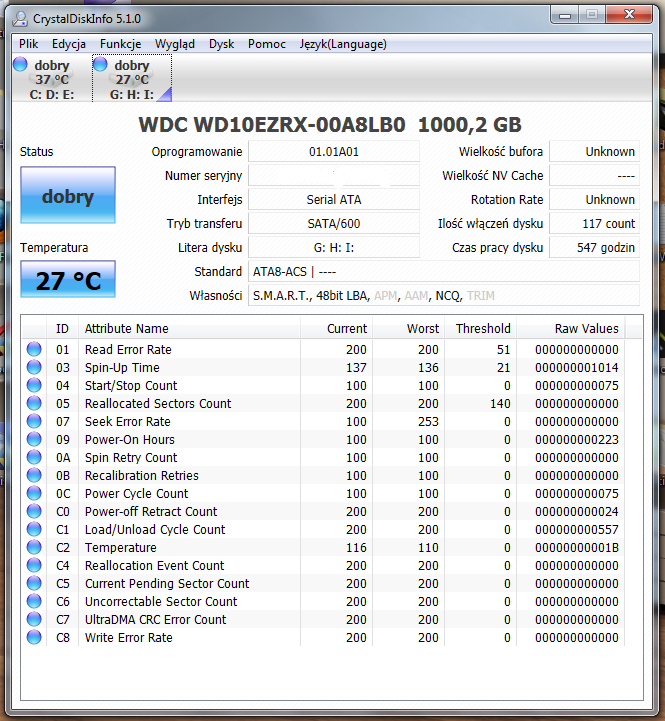Screen dimensions: 665x721
Task: Select the Load/Unload Cycle Count attribute name
Action: coord(155,529)
